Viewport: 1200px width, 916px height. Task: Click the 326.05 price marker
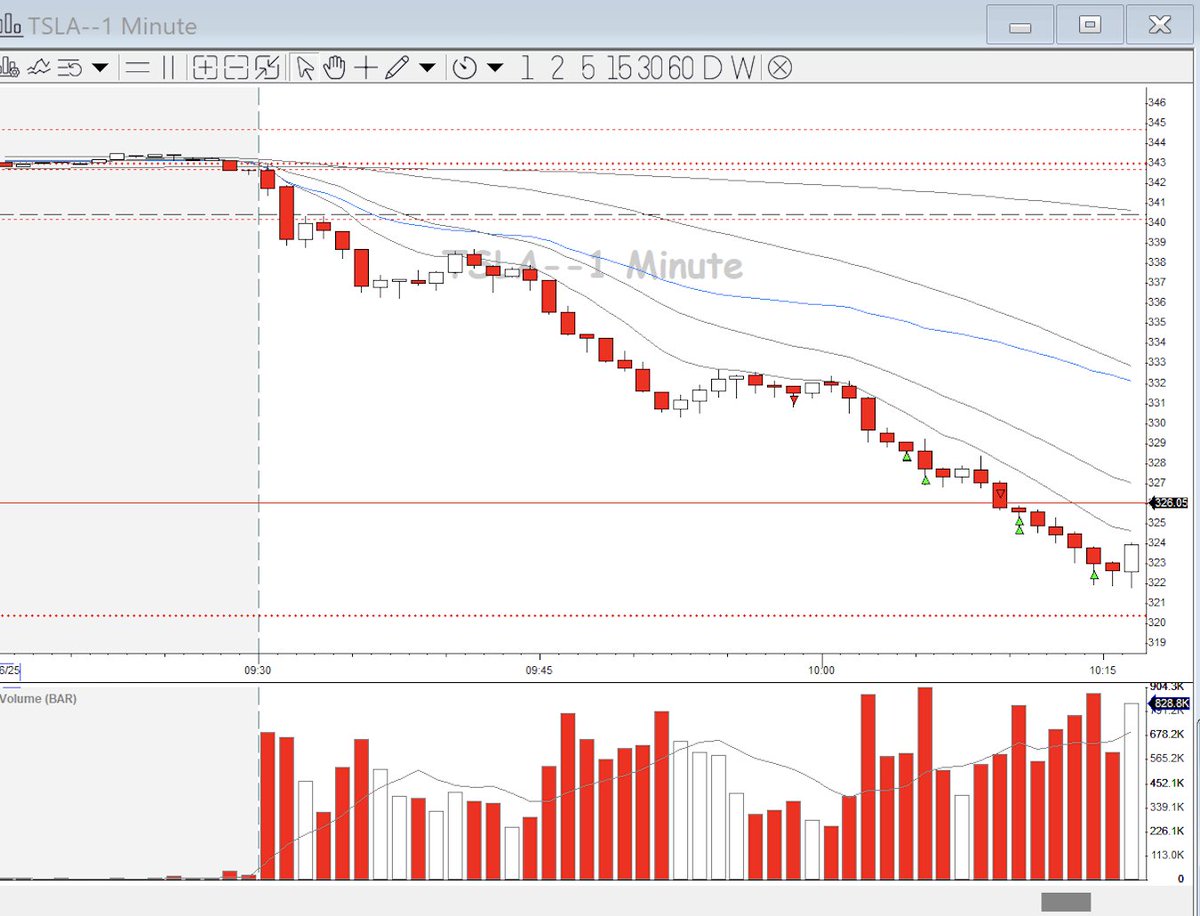(x=1170, y=504)
